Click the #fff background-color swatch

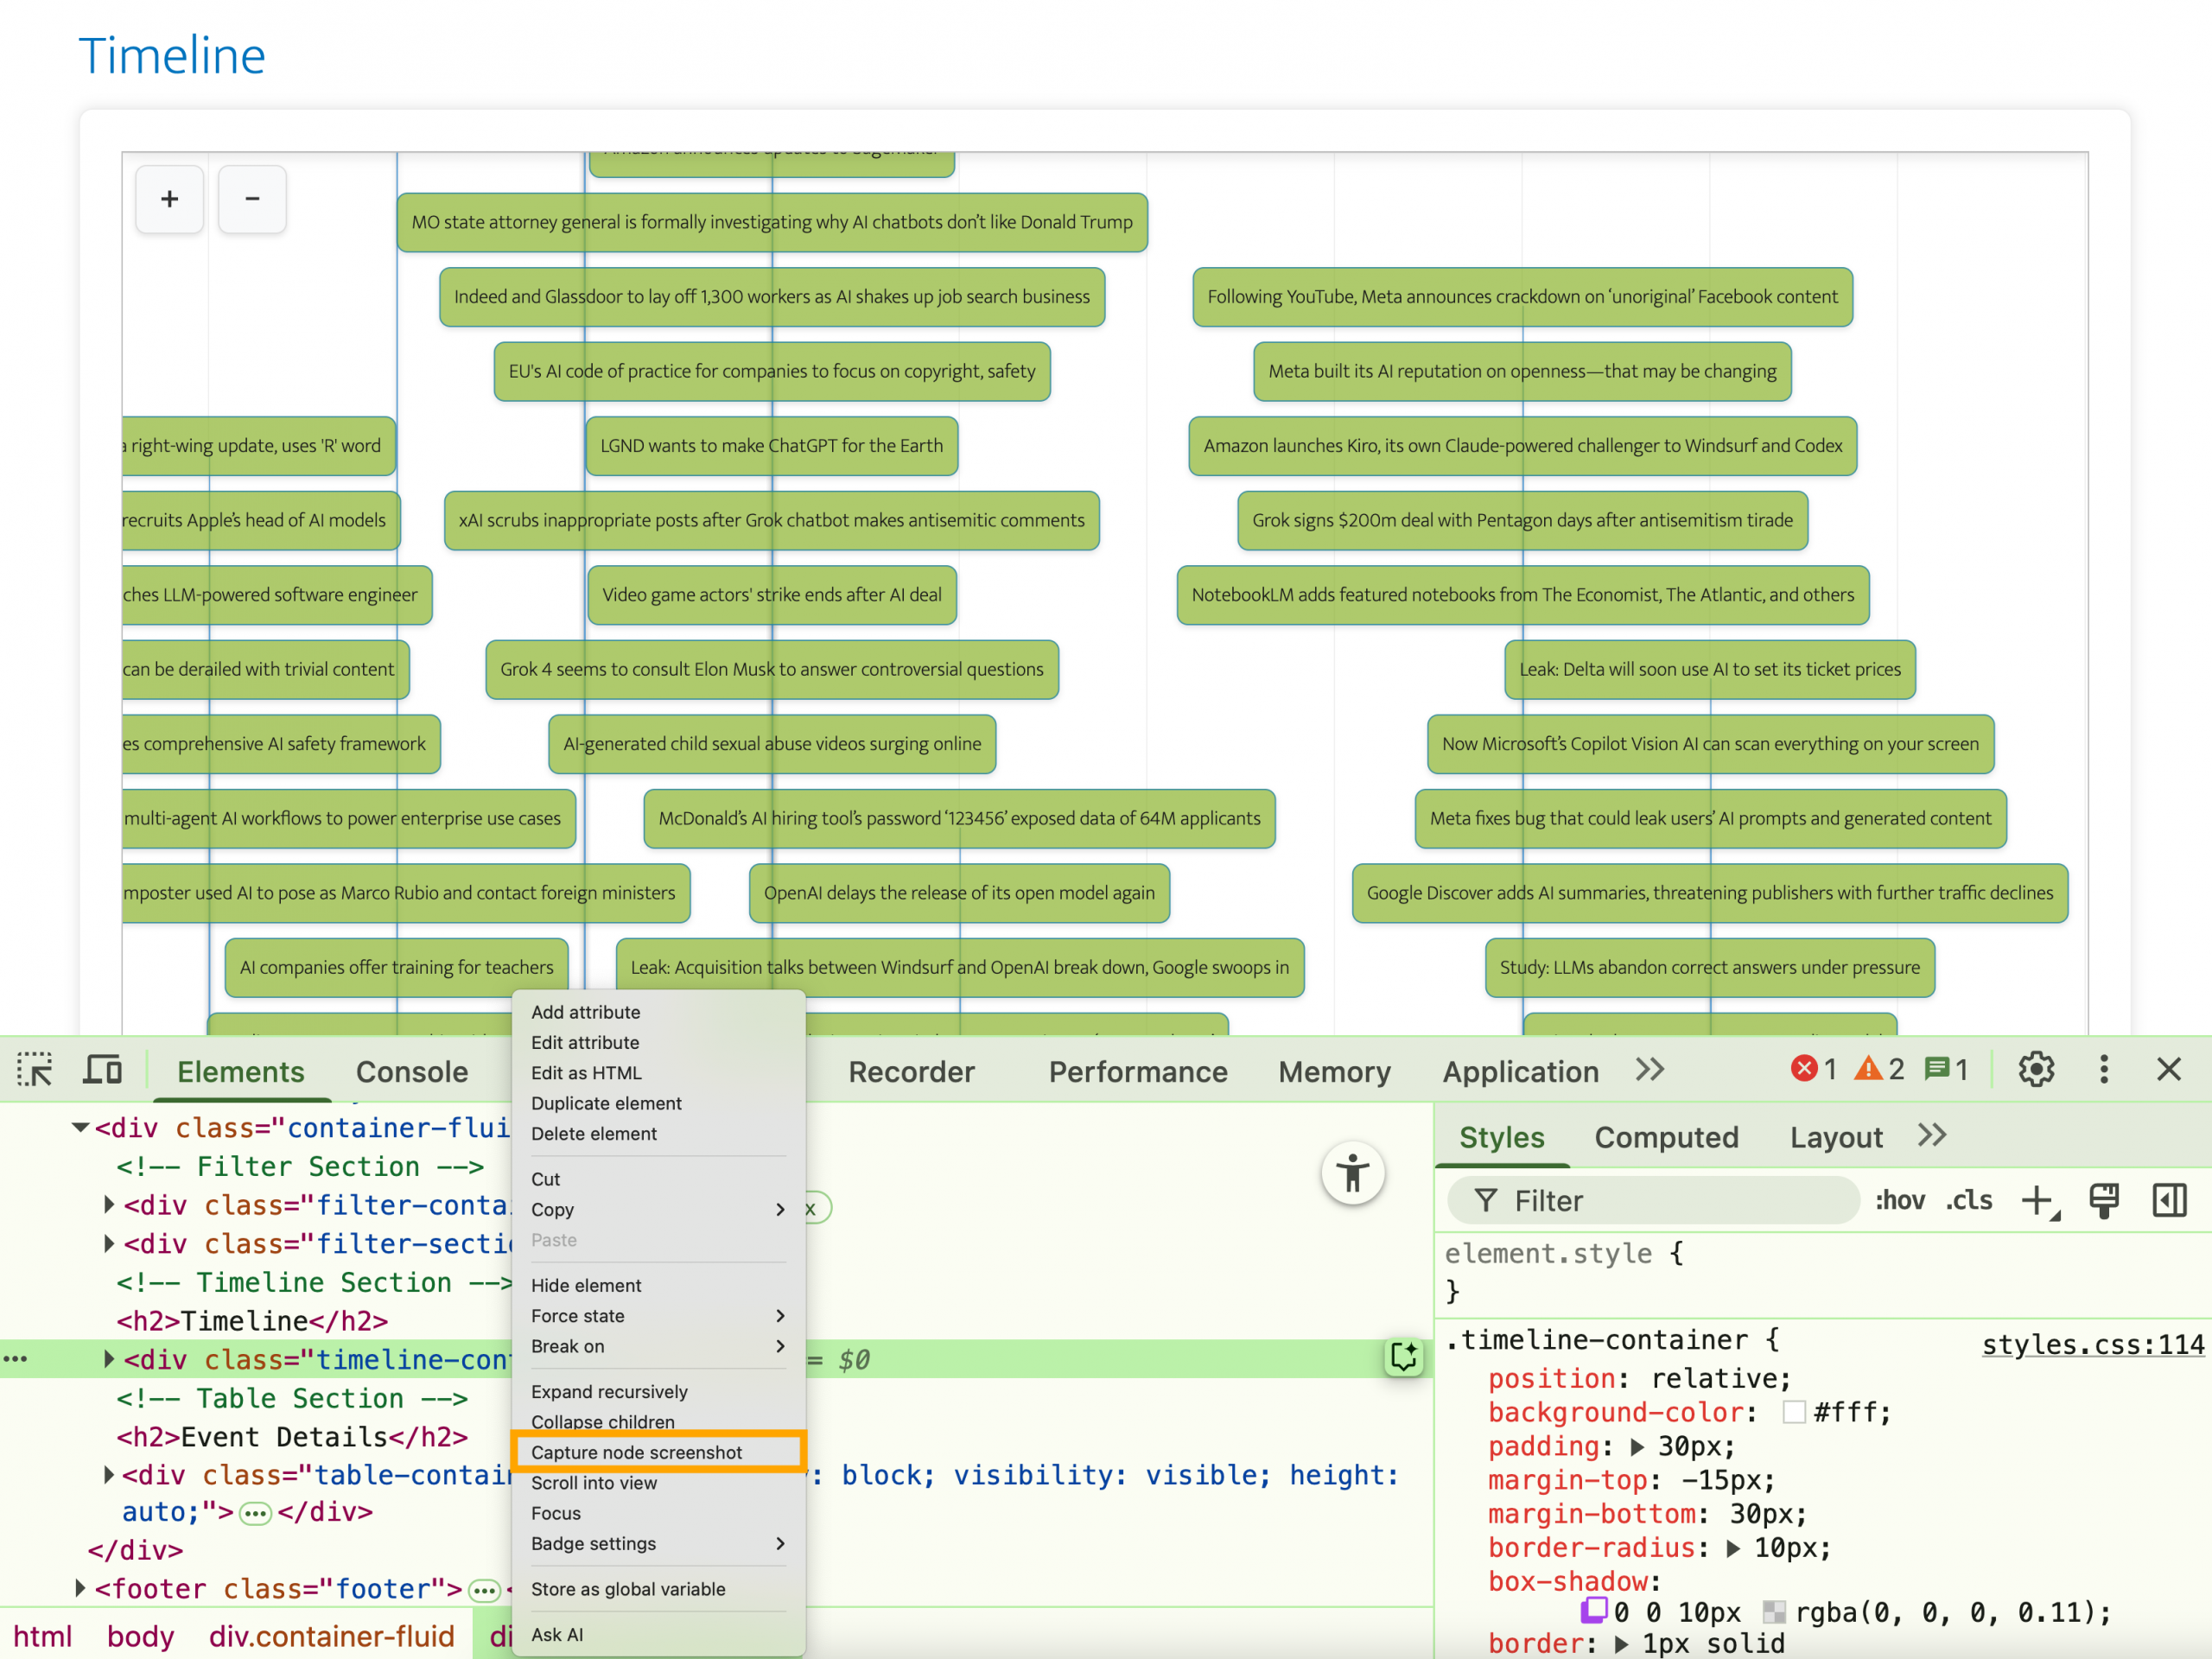1794,1412
